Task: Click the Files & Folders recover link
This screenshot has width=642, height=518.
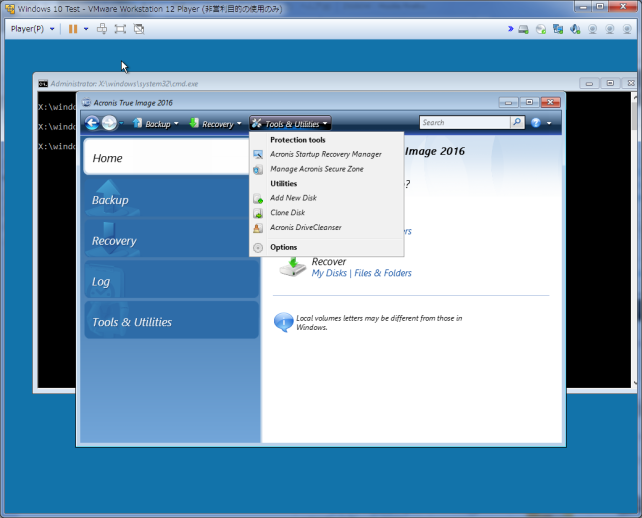Action: (383, 273)
